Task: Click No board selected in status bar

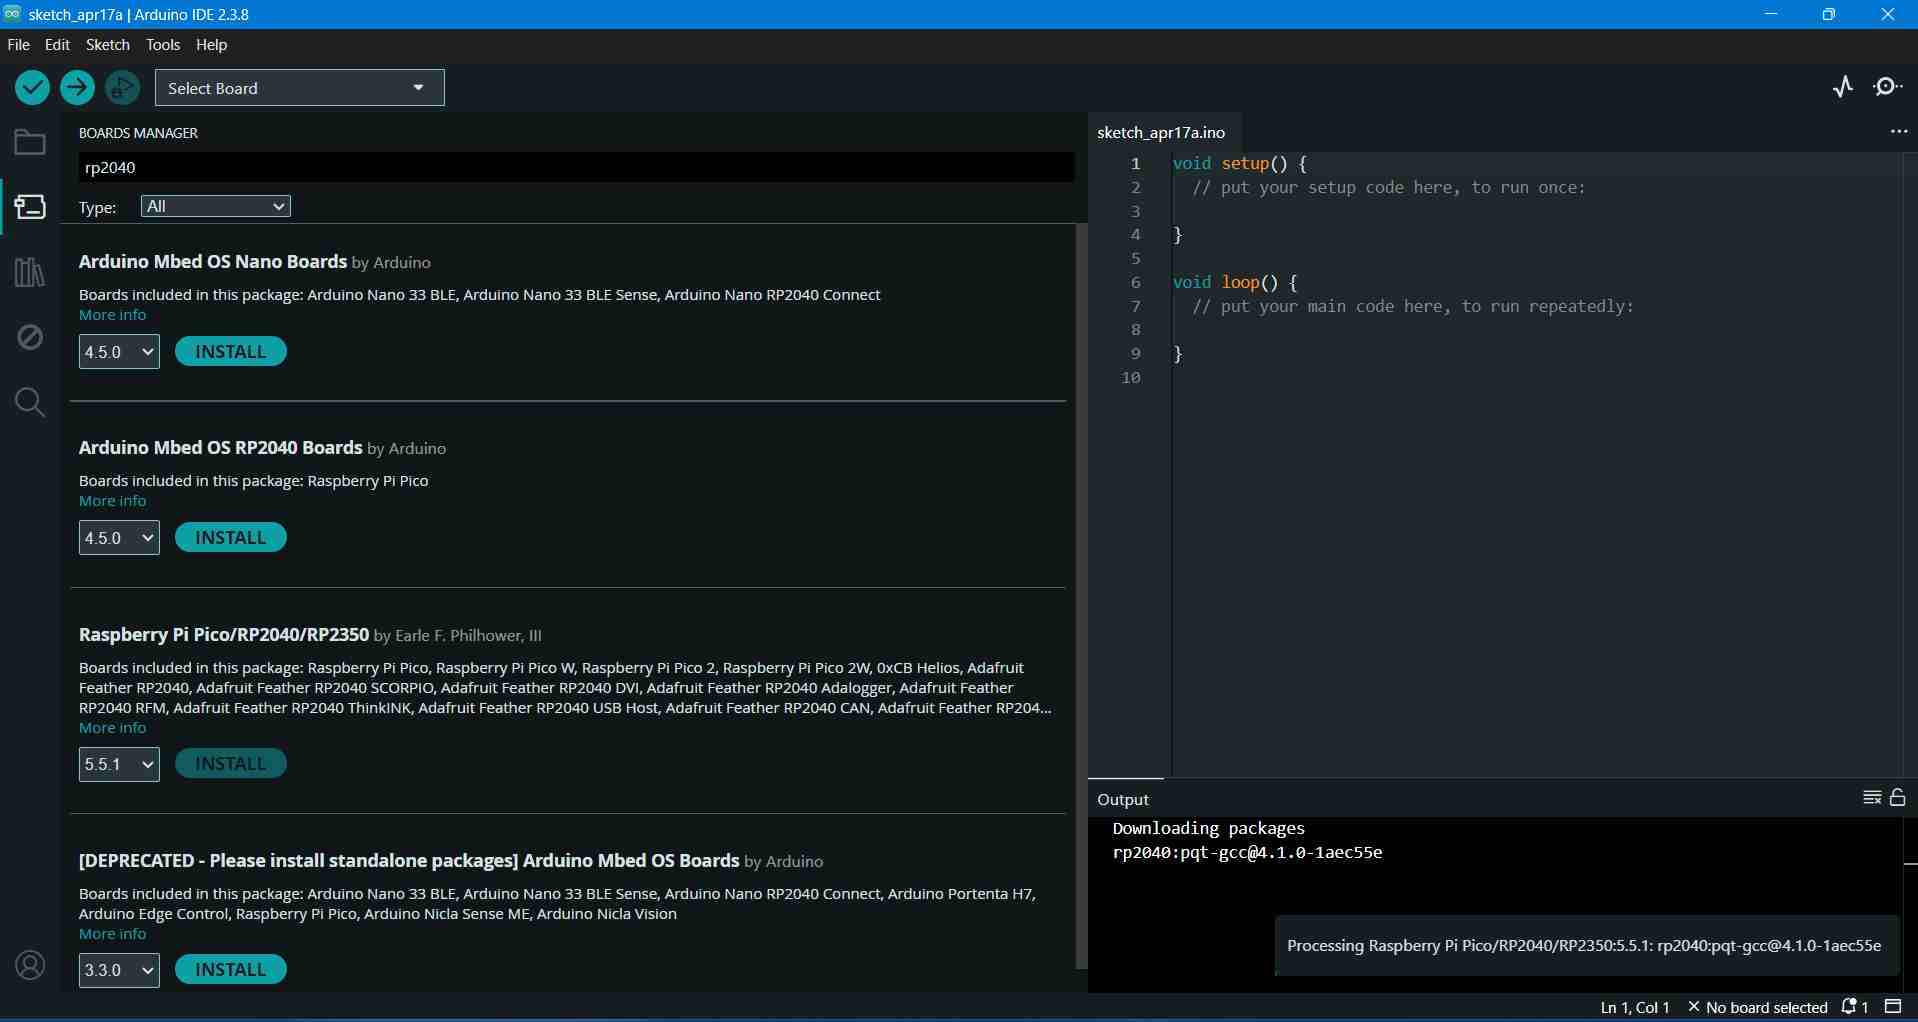Action: [1758, 1007]
